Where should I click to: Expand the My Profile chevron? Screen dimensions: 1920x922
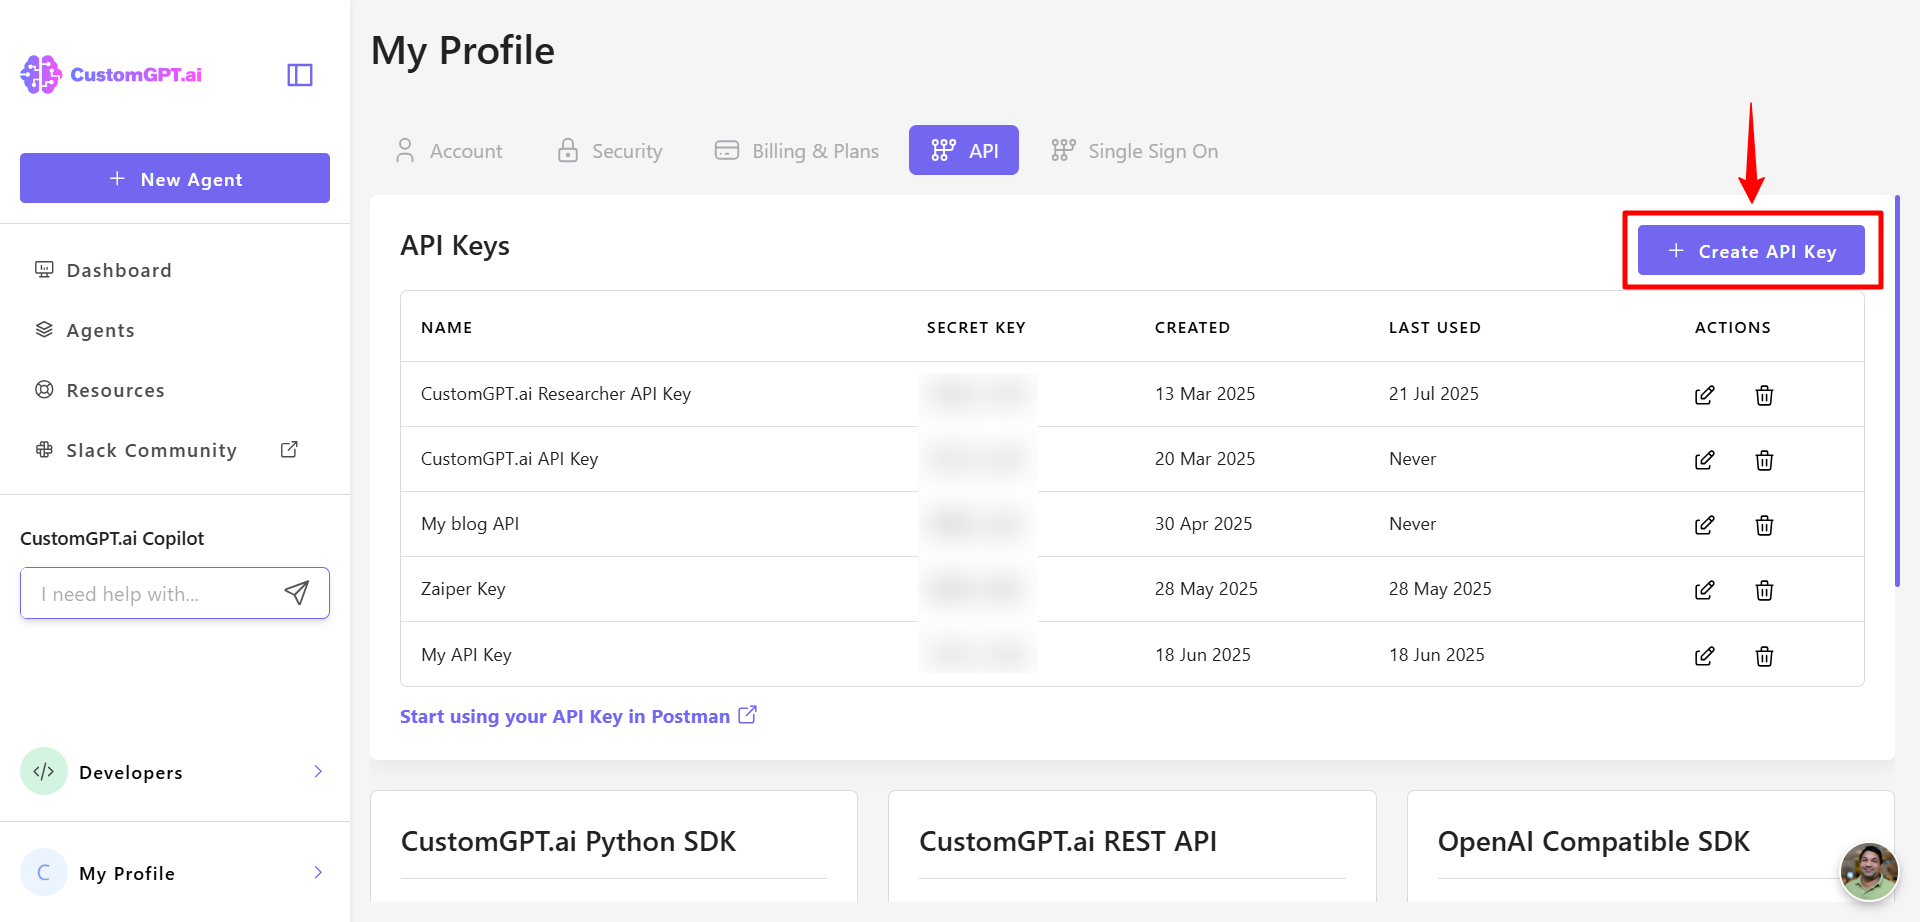318,872
